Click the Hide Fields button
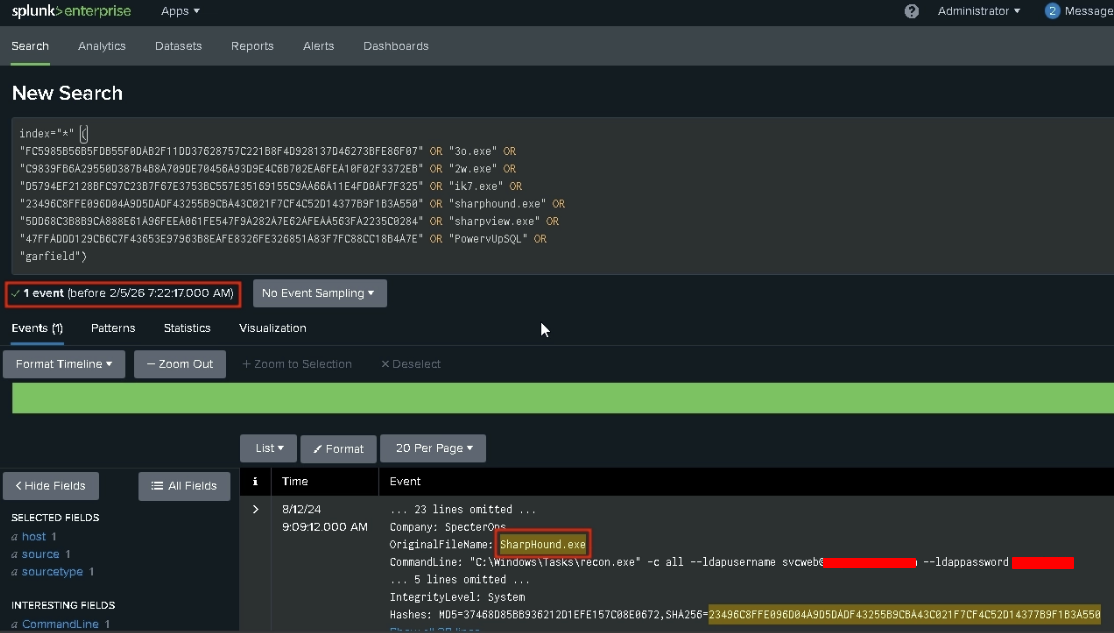The width and height of the screenshot is (1114, 633). click(x=50, y=486)
